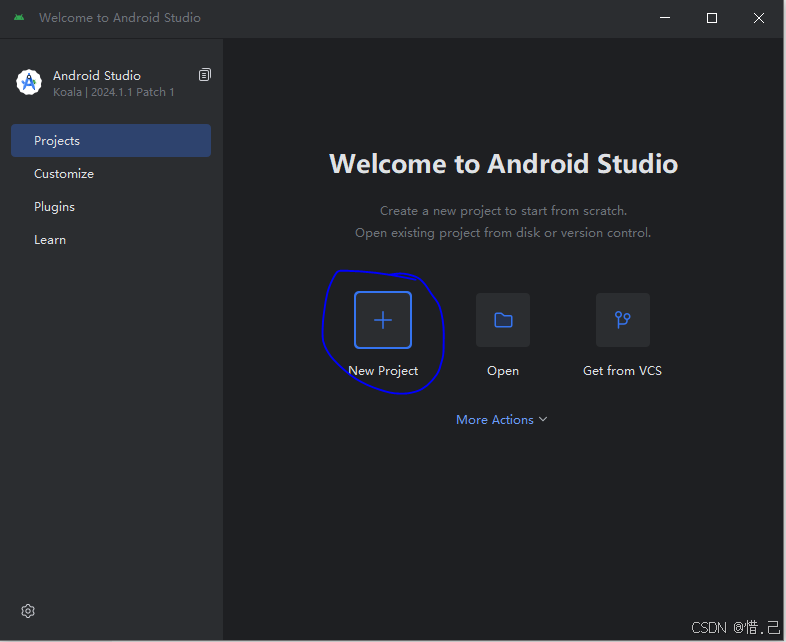Select the Projects tab
The width and height of the screenshot is (786, 642).
[x=111, y=140]
